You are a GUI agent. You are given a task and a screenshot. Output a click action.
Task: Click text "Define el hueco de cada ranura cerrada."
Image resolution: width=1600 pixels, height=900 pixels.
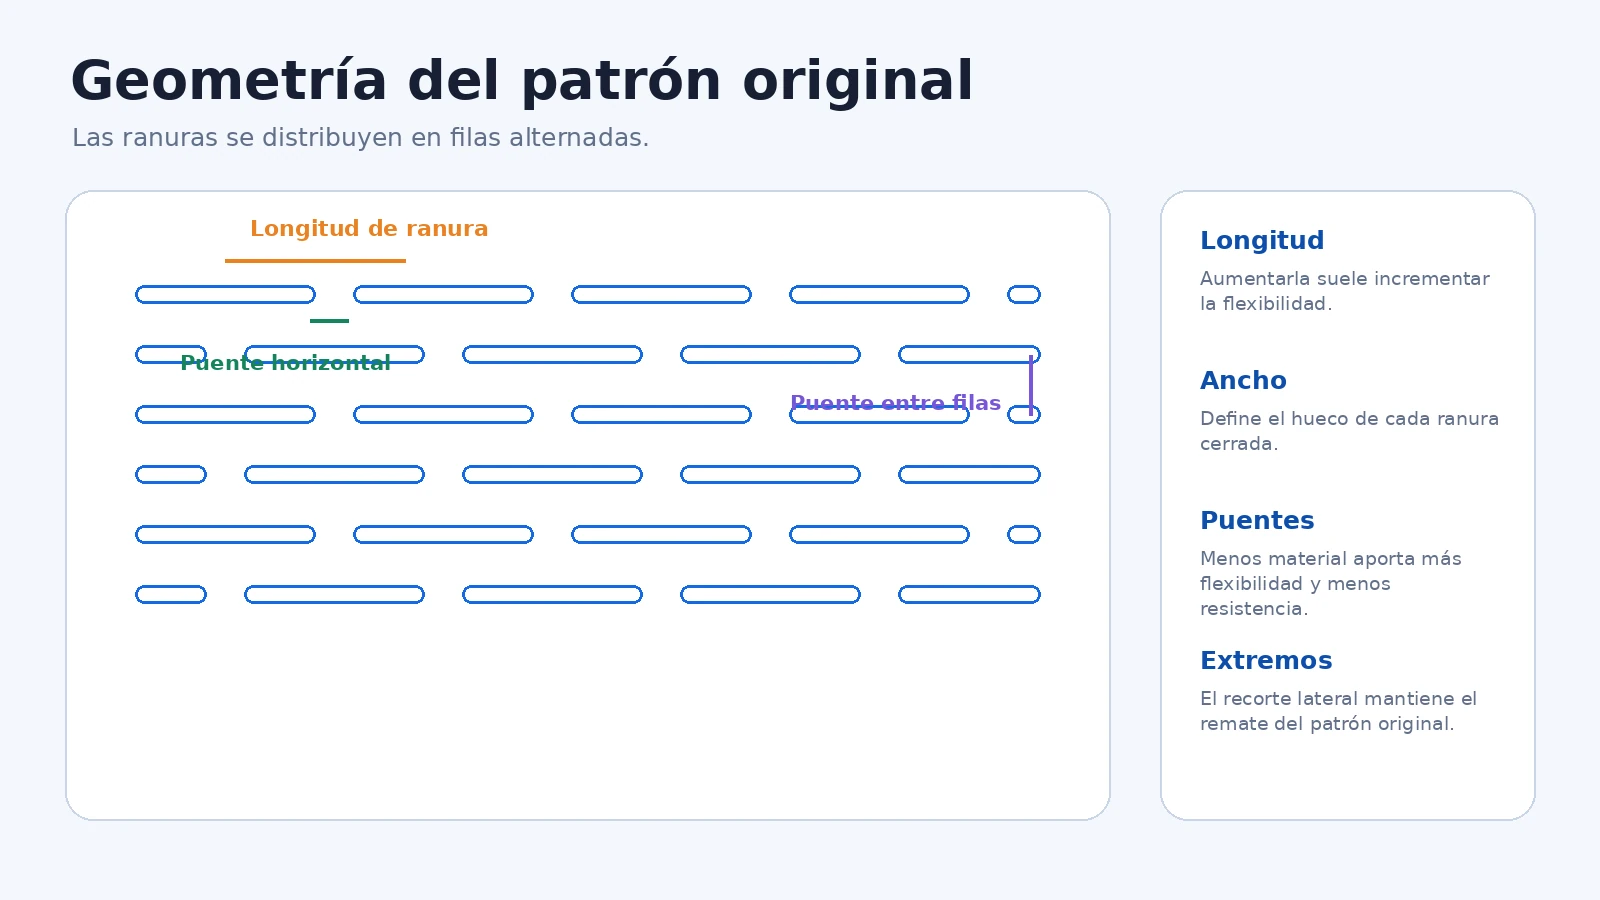(1349, 431)
